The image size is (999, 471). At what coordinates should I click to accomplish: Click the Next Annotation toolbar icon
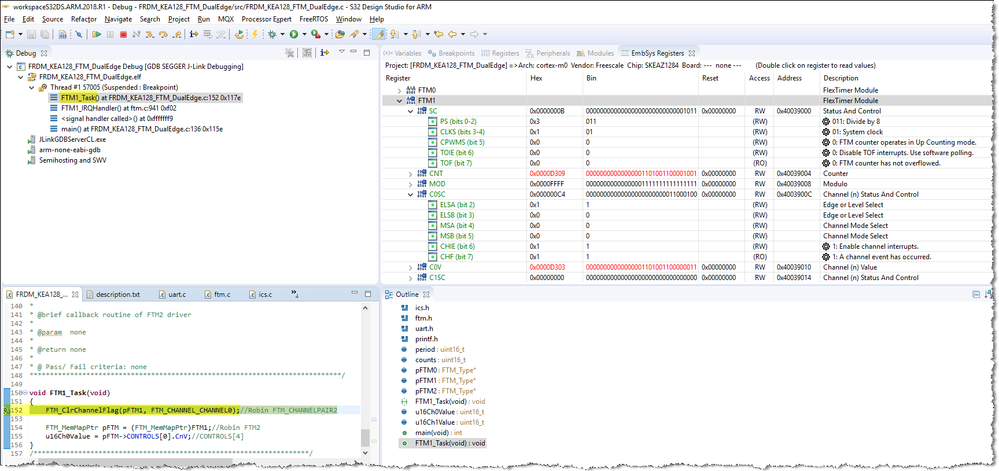[x=393, y=34]
